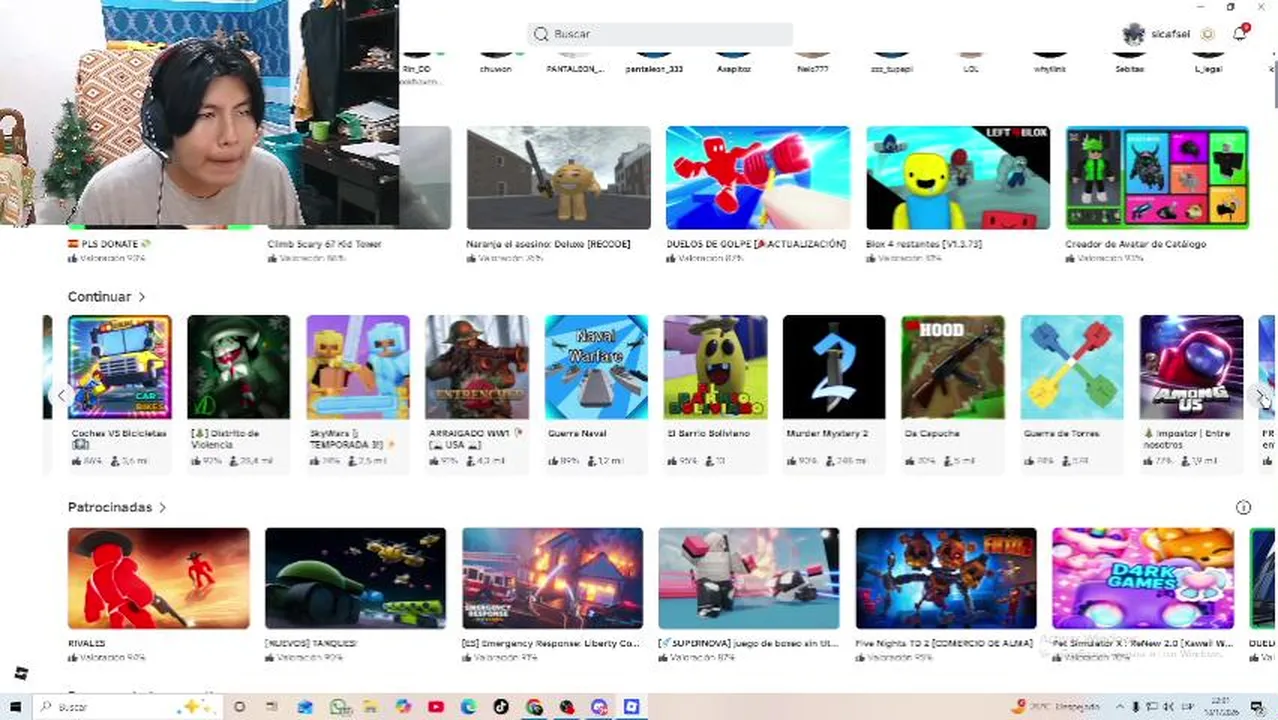
Task: Open SkyWars Temporada game thumbnail
Action: coord(358,367)
